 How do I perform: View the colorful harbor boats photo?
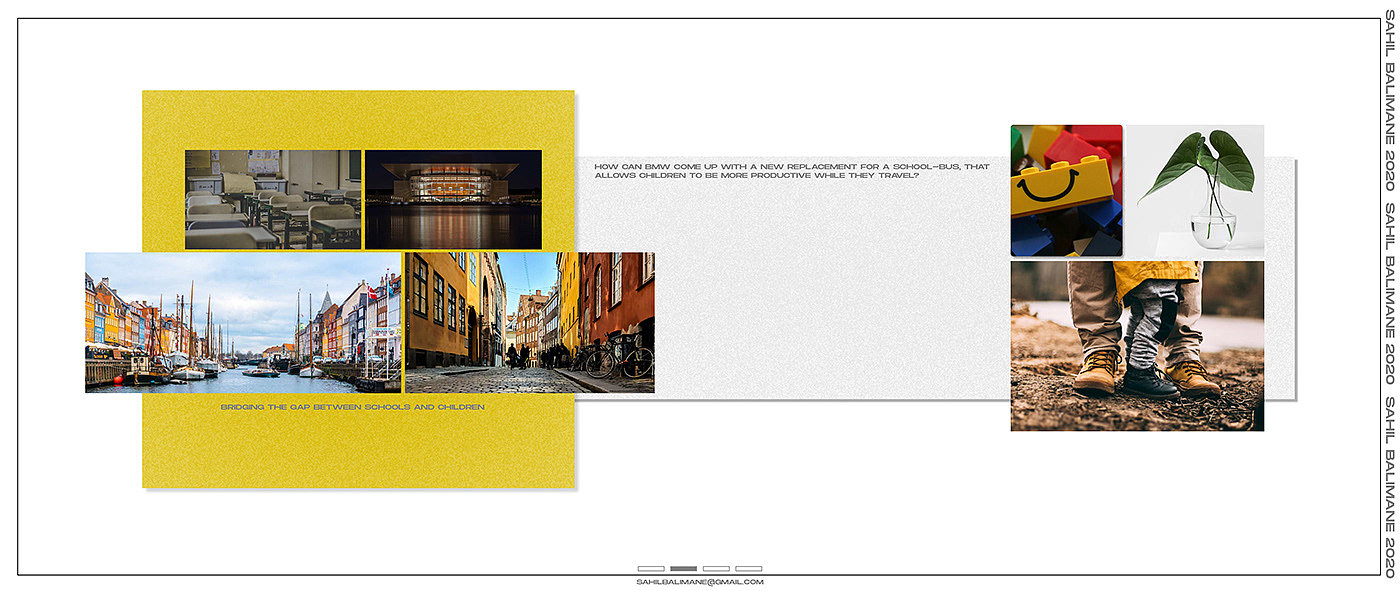[x=243, y=322]
